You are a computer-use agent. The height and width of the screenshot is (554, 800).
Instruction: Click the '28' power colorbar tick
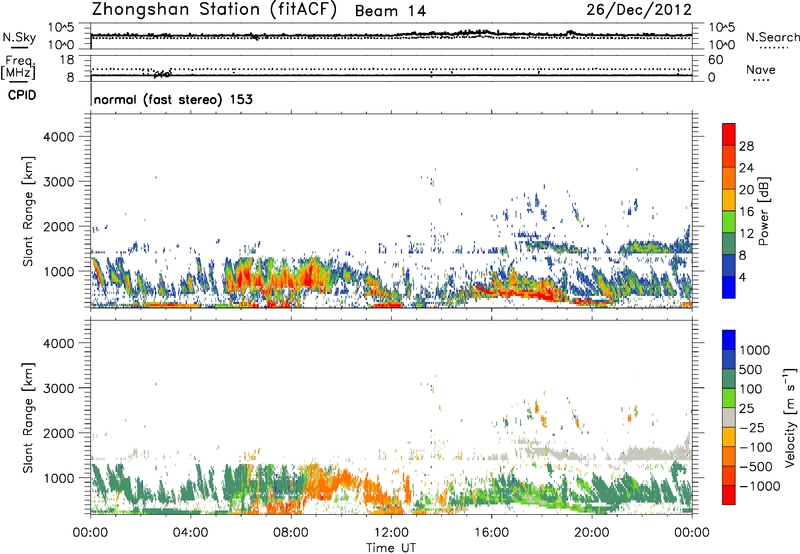pyautogui.click(x=746, y=146)
